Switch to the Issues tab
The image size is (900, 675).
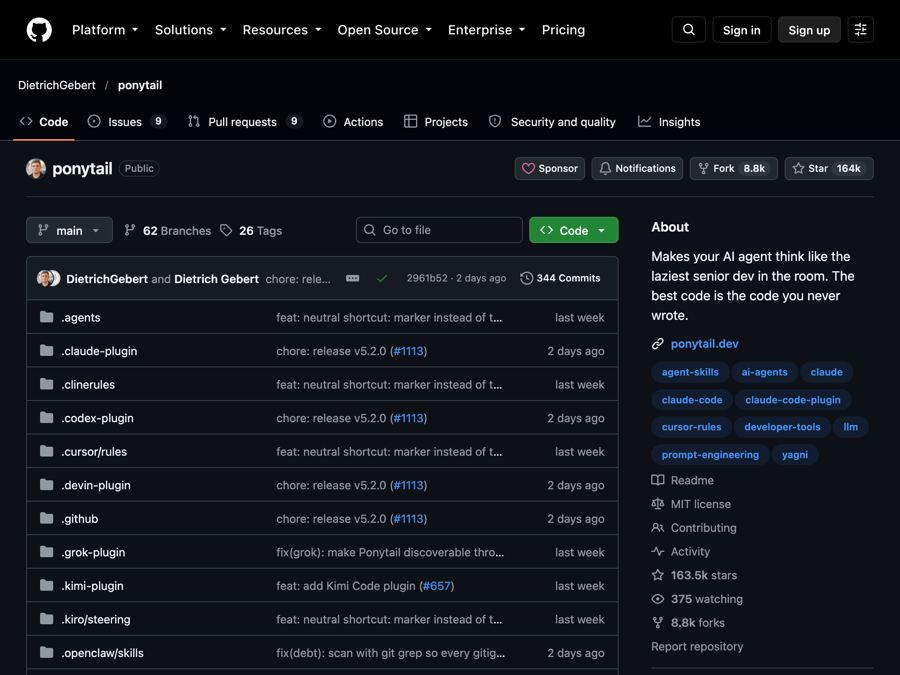pyautogui.click(x=126, y=122)
